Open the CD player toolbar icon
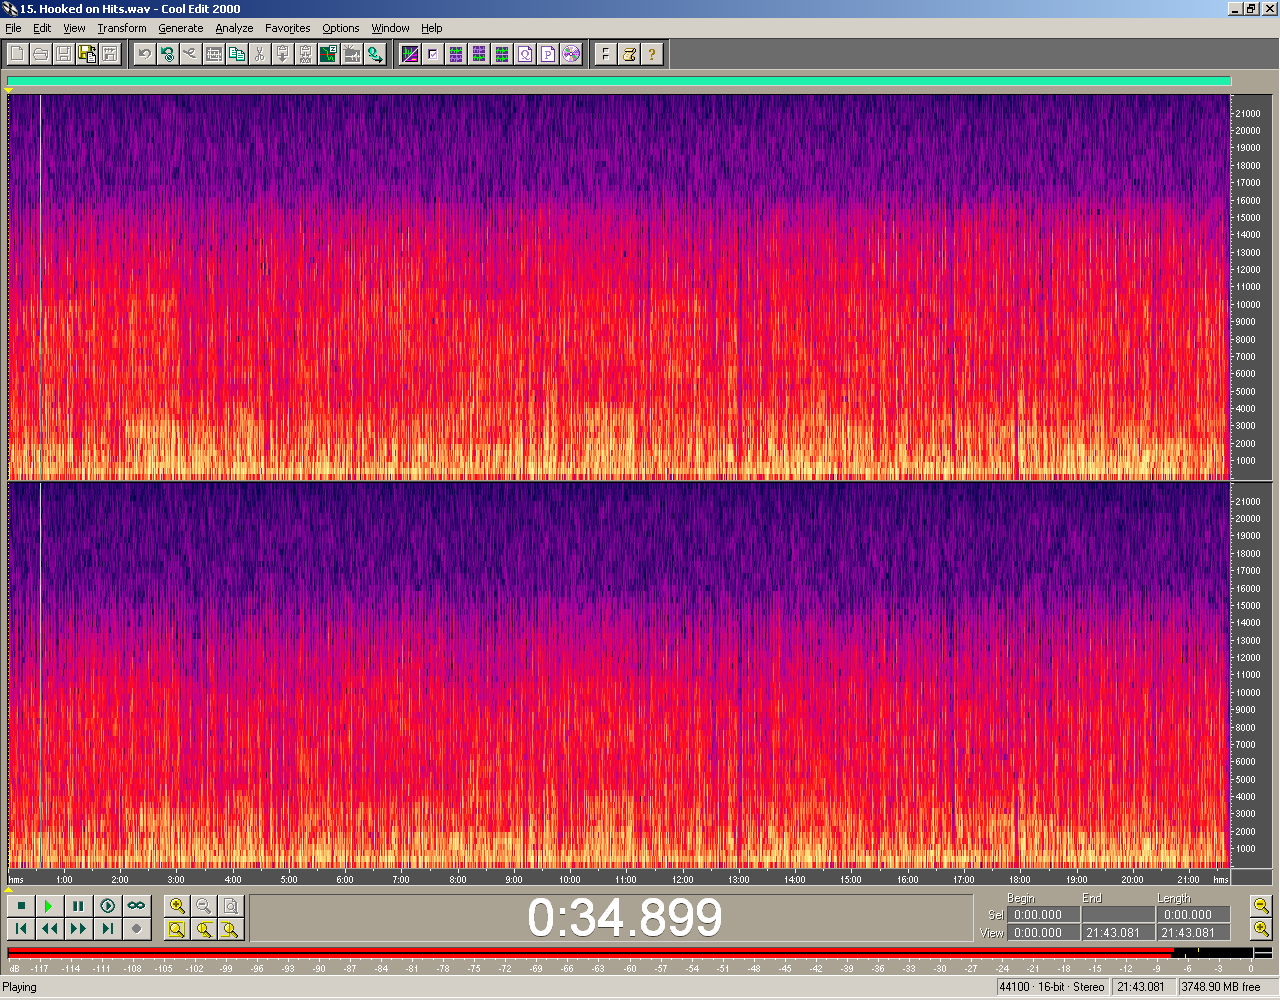This screenshot has width=1280, height=1000. click(571, 54)
